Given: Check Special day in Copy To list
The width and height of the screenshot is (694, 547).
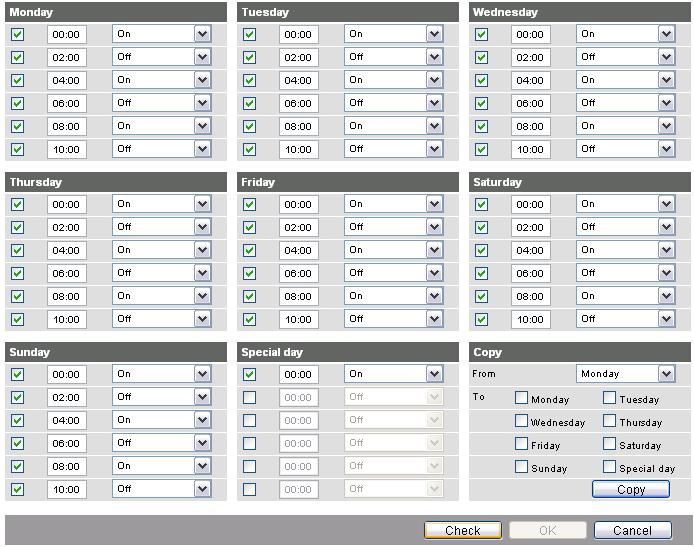Looking at the screenshot, I should [609, 466].
